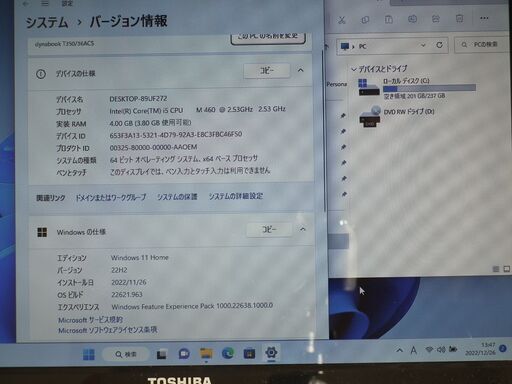Click the battery tray icon

453,349
